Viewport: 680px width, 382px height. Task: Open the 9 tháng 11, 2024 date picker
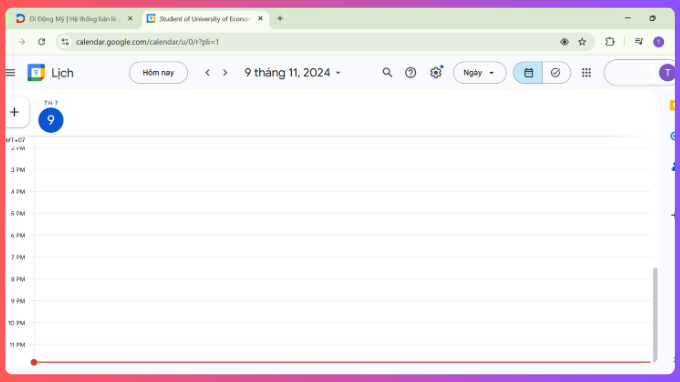pyautogui.click(x=292, y=72)
